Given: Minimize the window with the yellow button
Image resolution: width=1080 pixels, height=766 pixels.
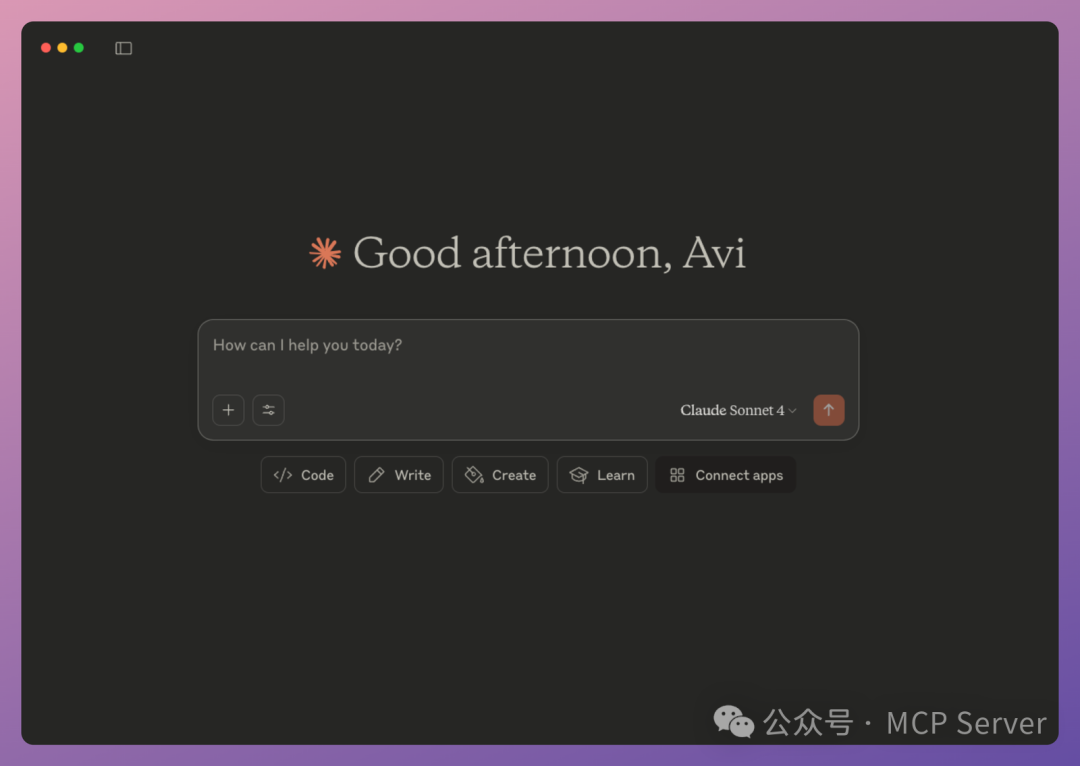Looking at the screenshot, I should [63, 48].
